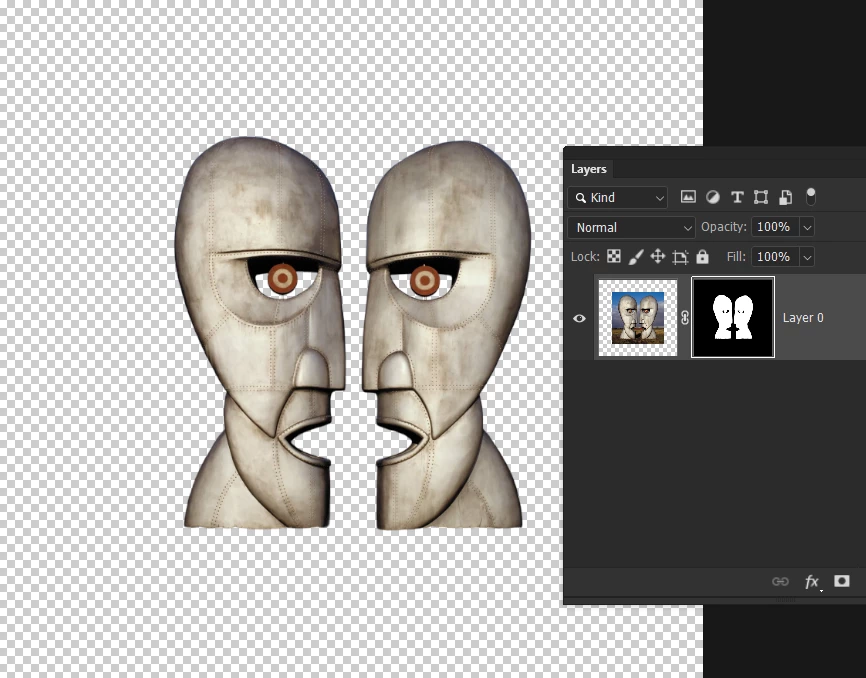The width and height of the screenshot is (866, 678).
Task: Open the Normal blend mode dropdown
Action: point(631,227)
